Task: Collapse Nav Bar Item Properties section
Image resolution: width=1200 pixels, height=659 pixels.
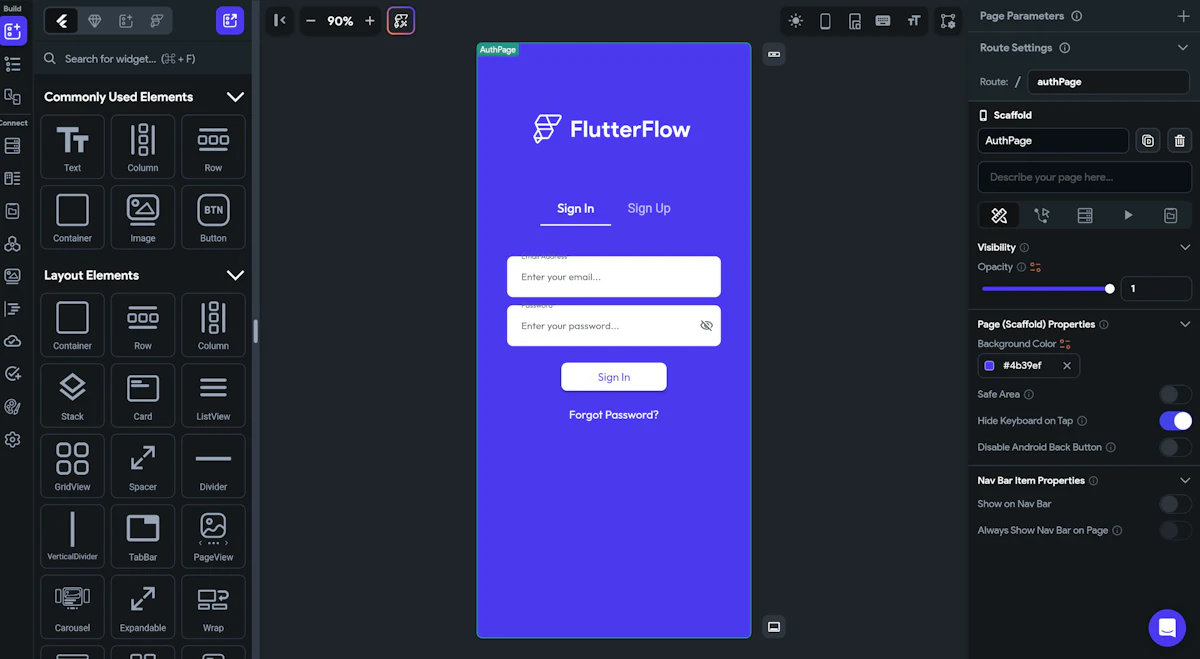Action: pos(1185,481)
